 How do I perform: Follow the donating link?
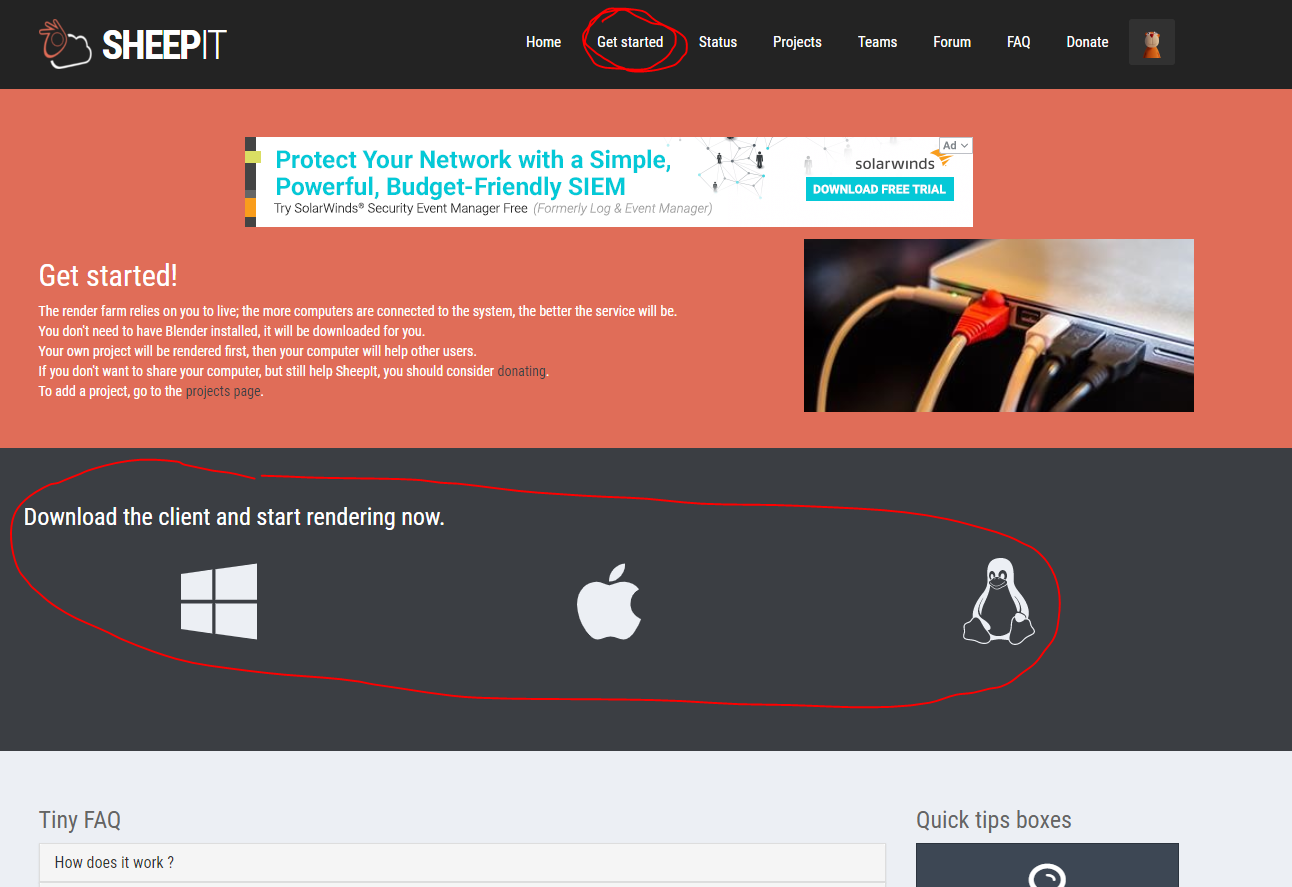click(522, 371)
